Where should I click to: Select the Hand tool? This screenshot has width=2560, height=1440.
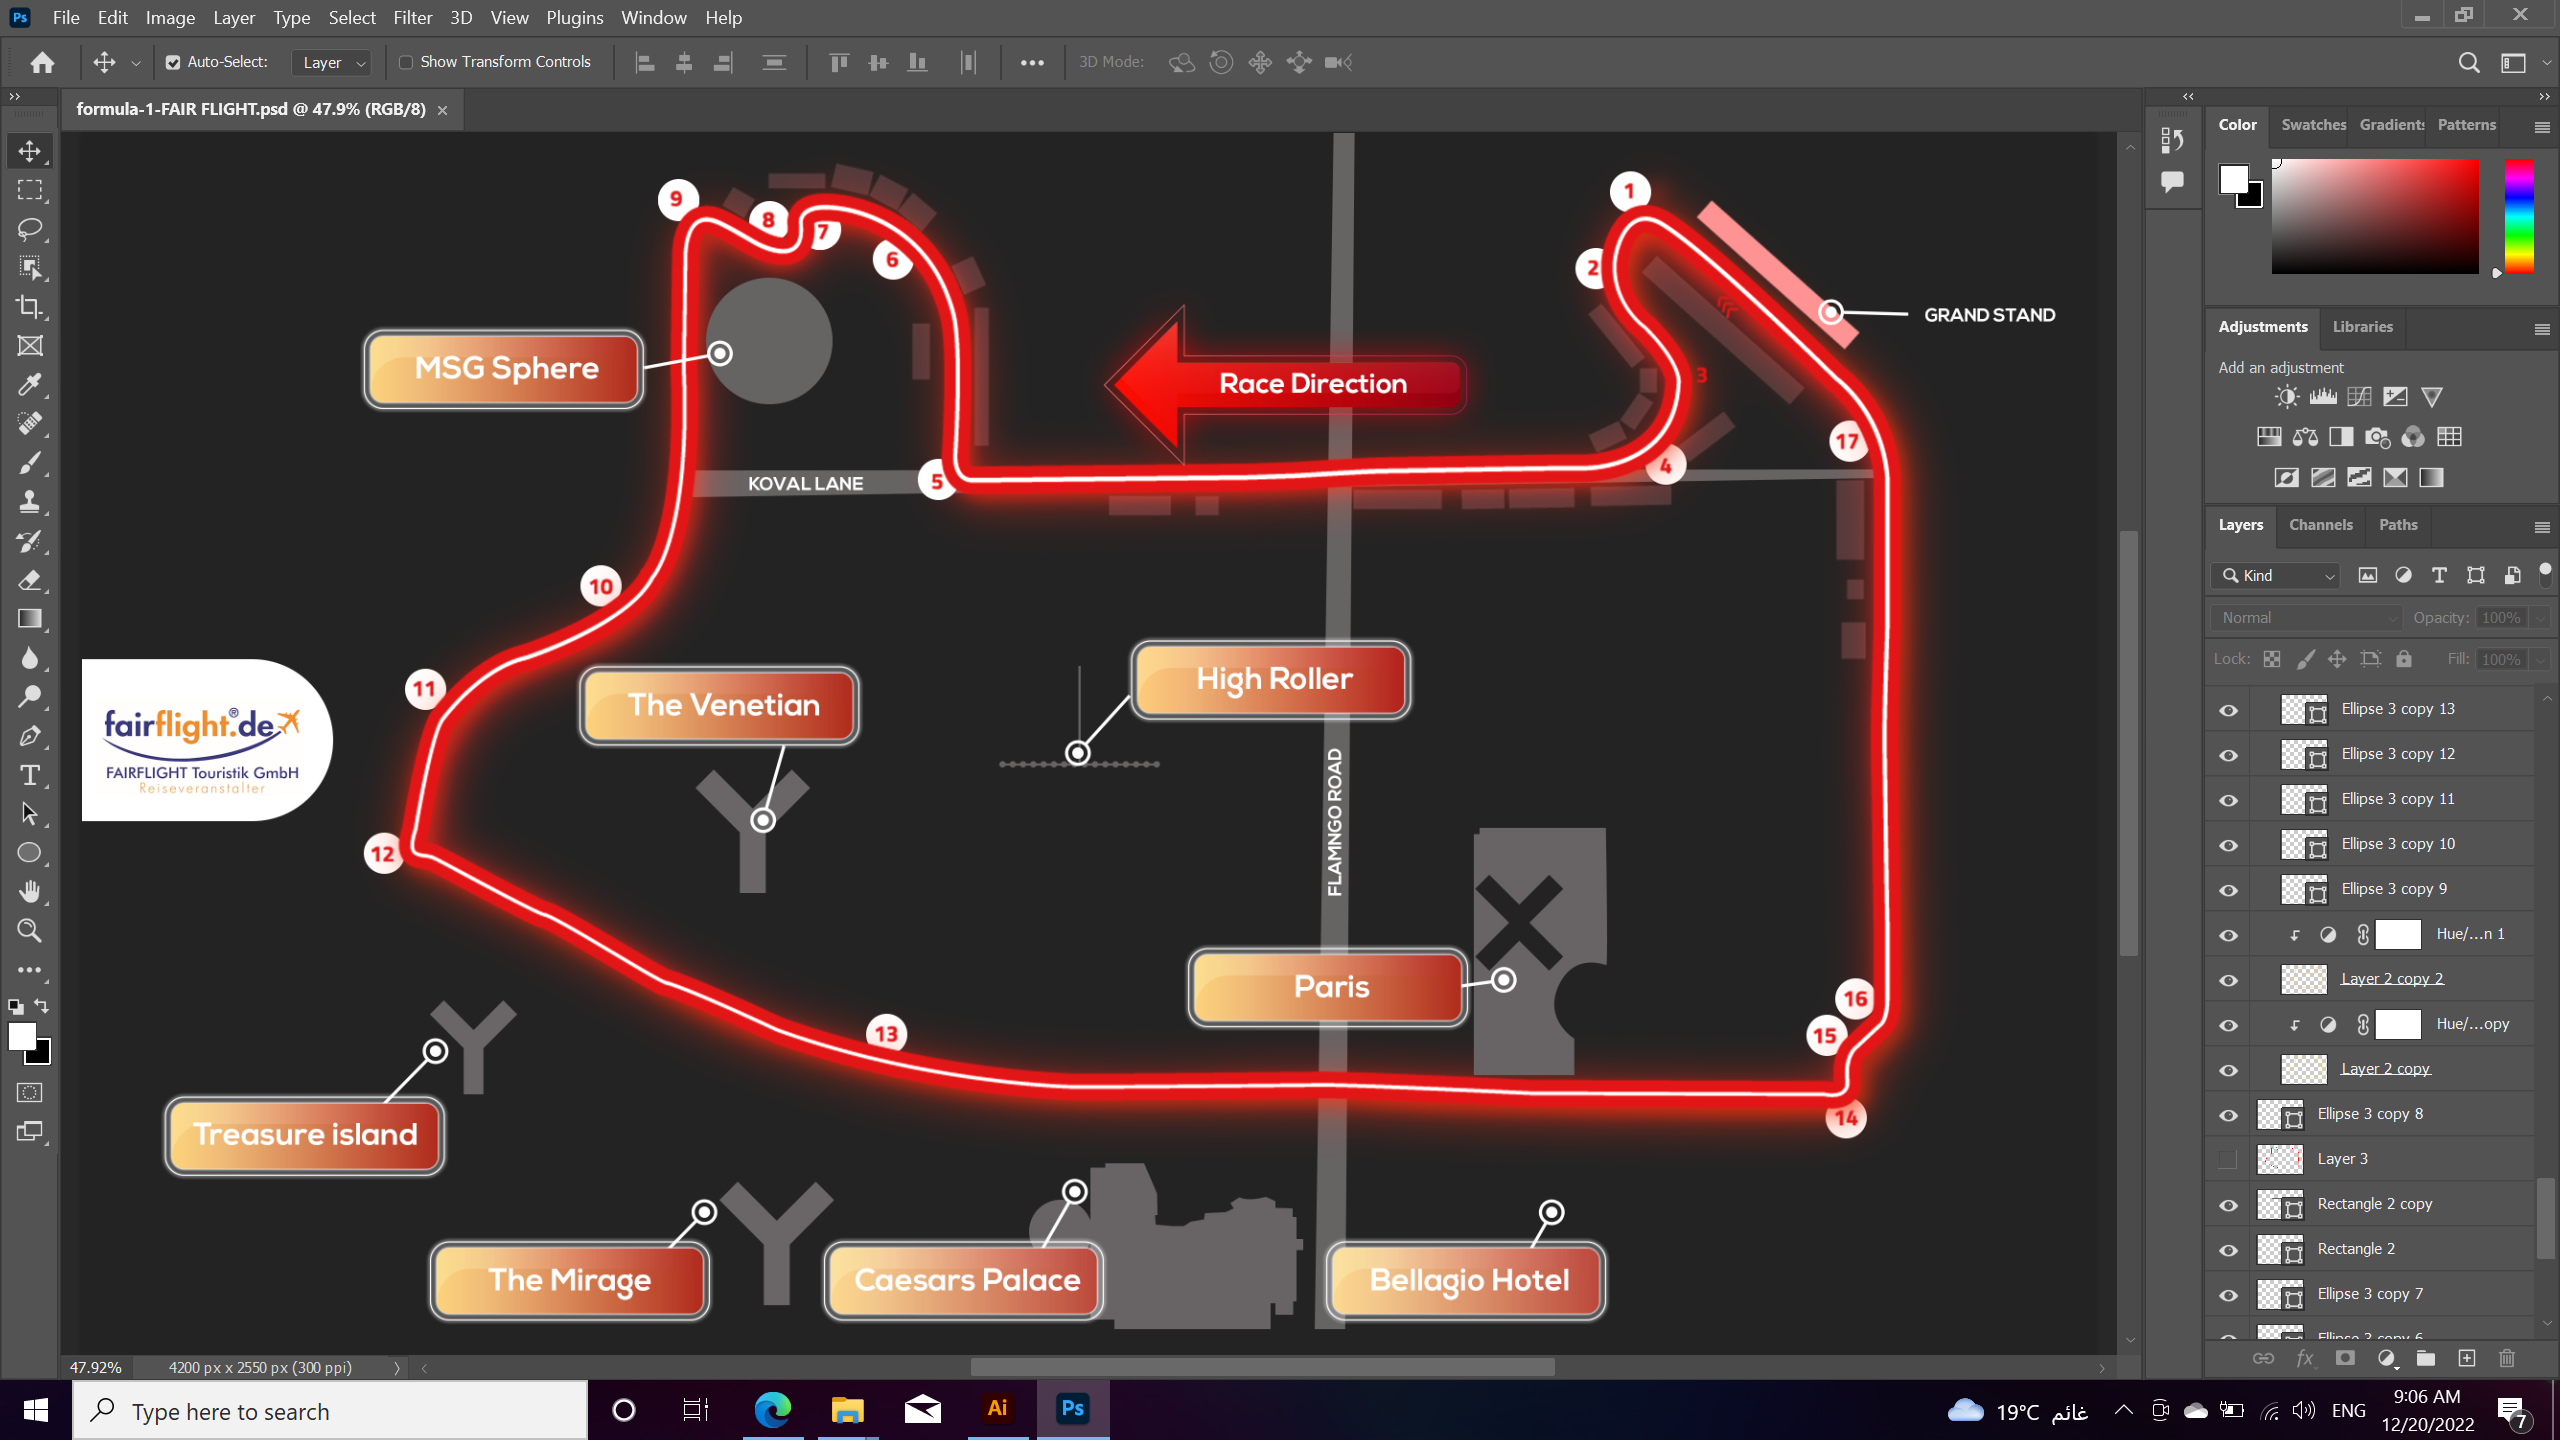(30, 892)
